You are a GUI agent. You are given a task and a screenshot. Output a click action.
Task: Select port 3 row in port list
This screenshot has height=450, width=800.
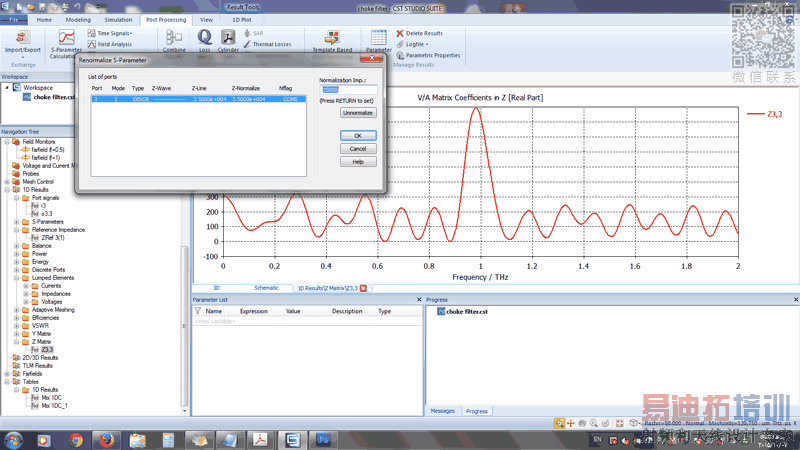pyautogui.click(x=198, y=99)
